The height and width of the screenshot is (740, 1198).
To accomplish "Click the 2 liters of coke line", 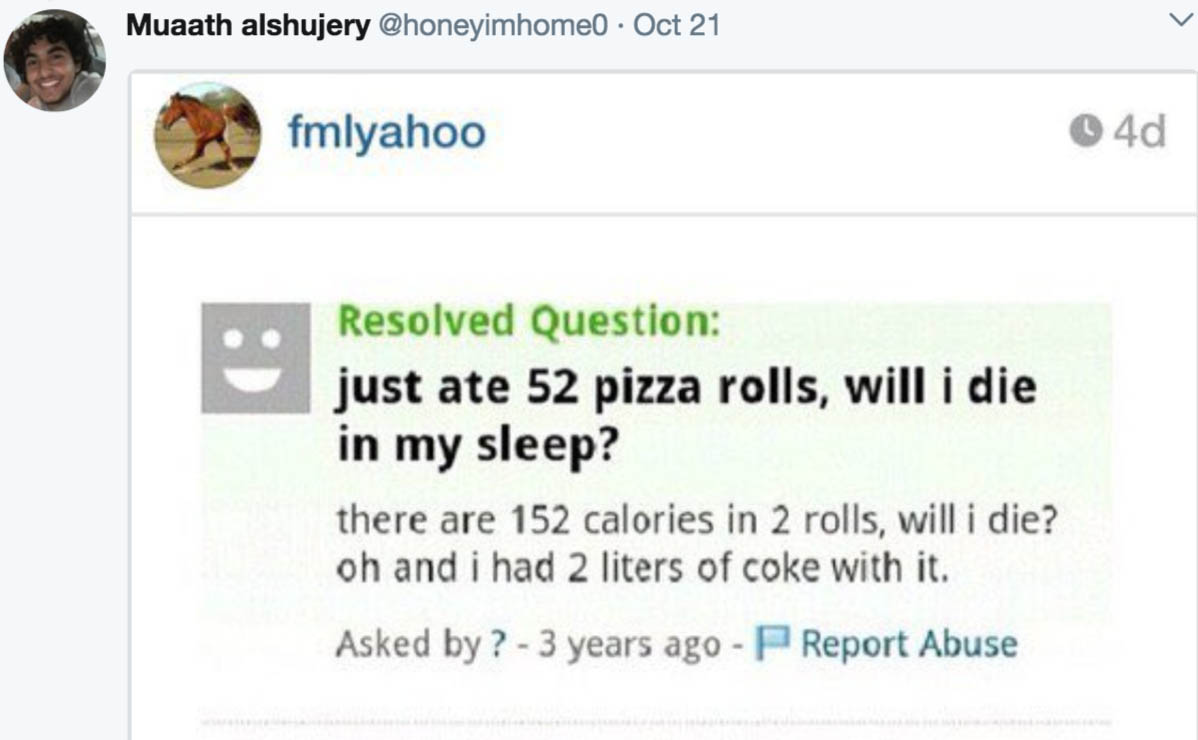I will 641,568.
